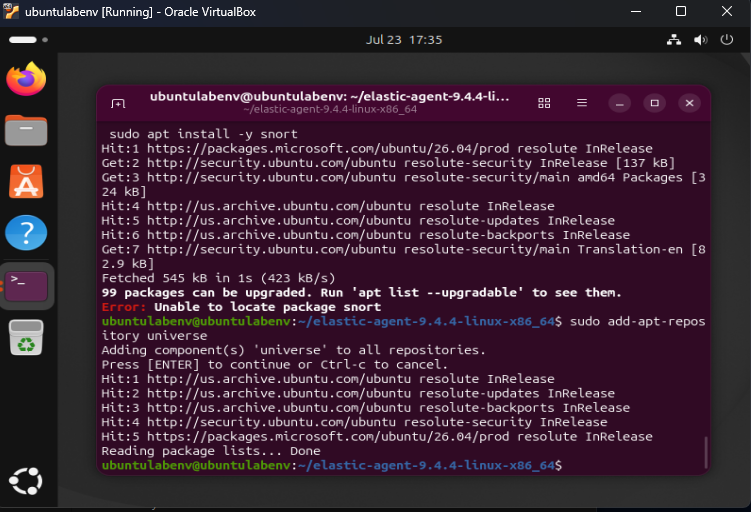Launch the Ubuntu App Center dock icon
This screenshot has height=512, width=751.
(x=26, y=182)
